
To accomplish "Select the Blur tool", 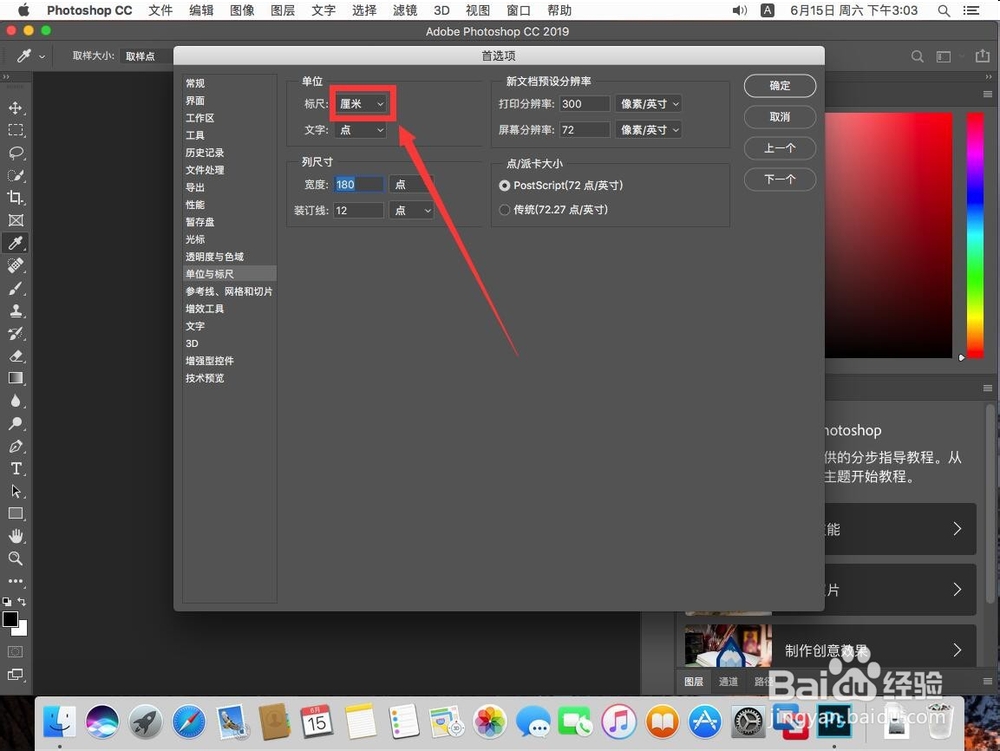I will tap(15, 401).
